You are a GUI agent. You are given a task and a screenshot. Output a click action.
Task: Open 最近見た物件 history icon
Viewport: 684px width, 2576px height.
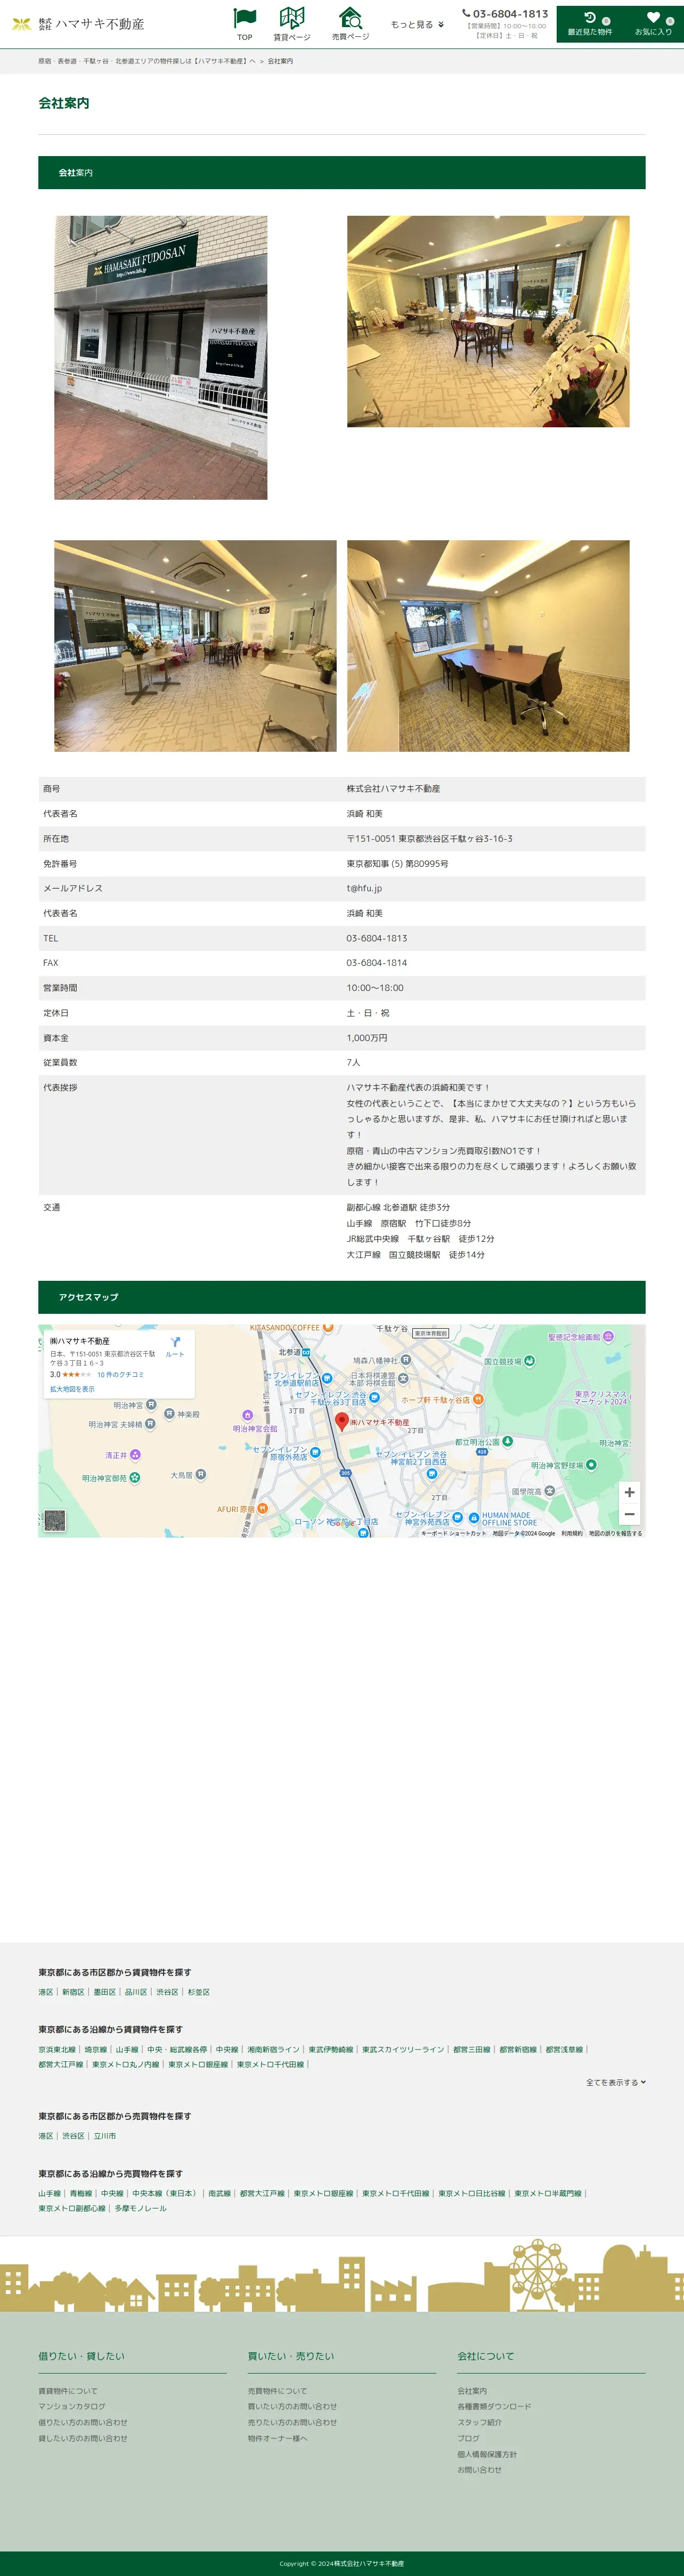(x=590, y=24)
